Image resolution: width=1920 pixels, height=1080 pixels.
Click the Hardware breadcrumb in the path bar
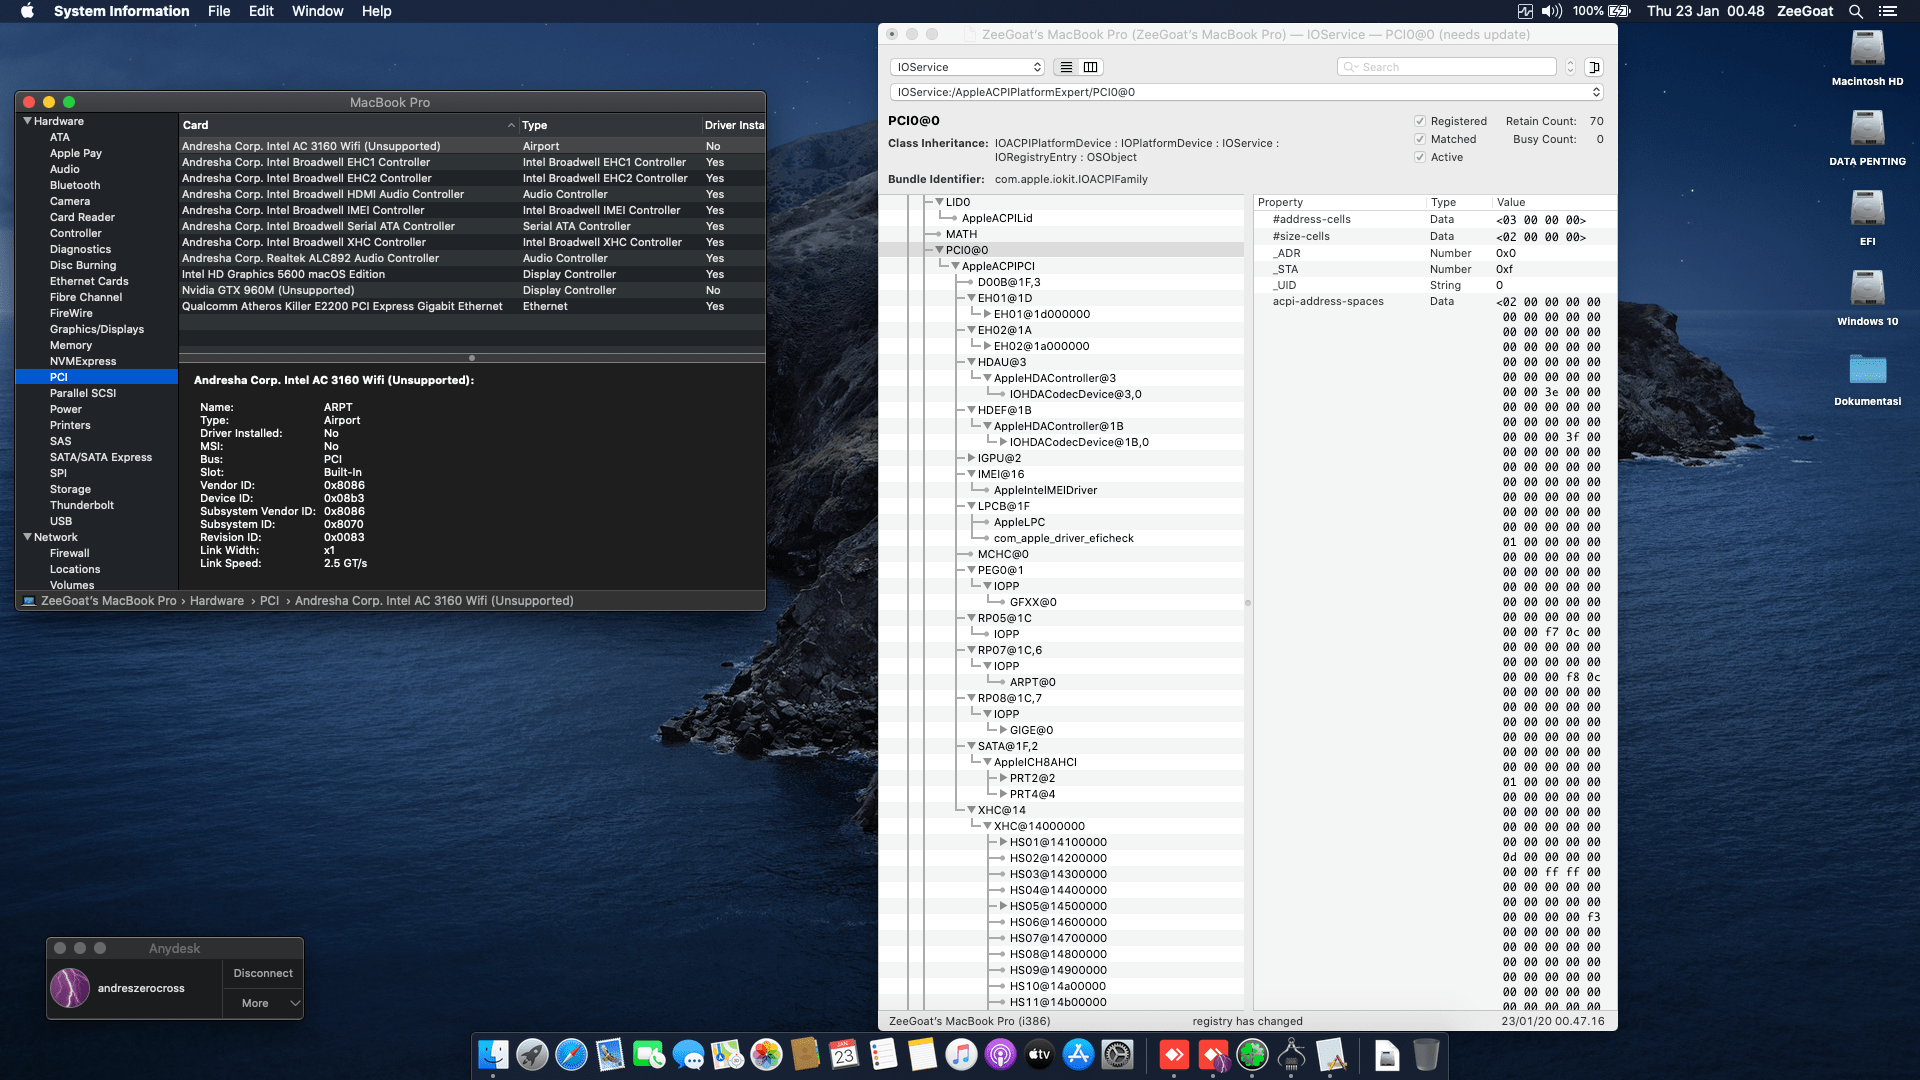(x=217, y=601)
